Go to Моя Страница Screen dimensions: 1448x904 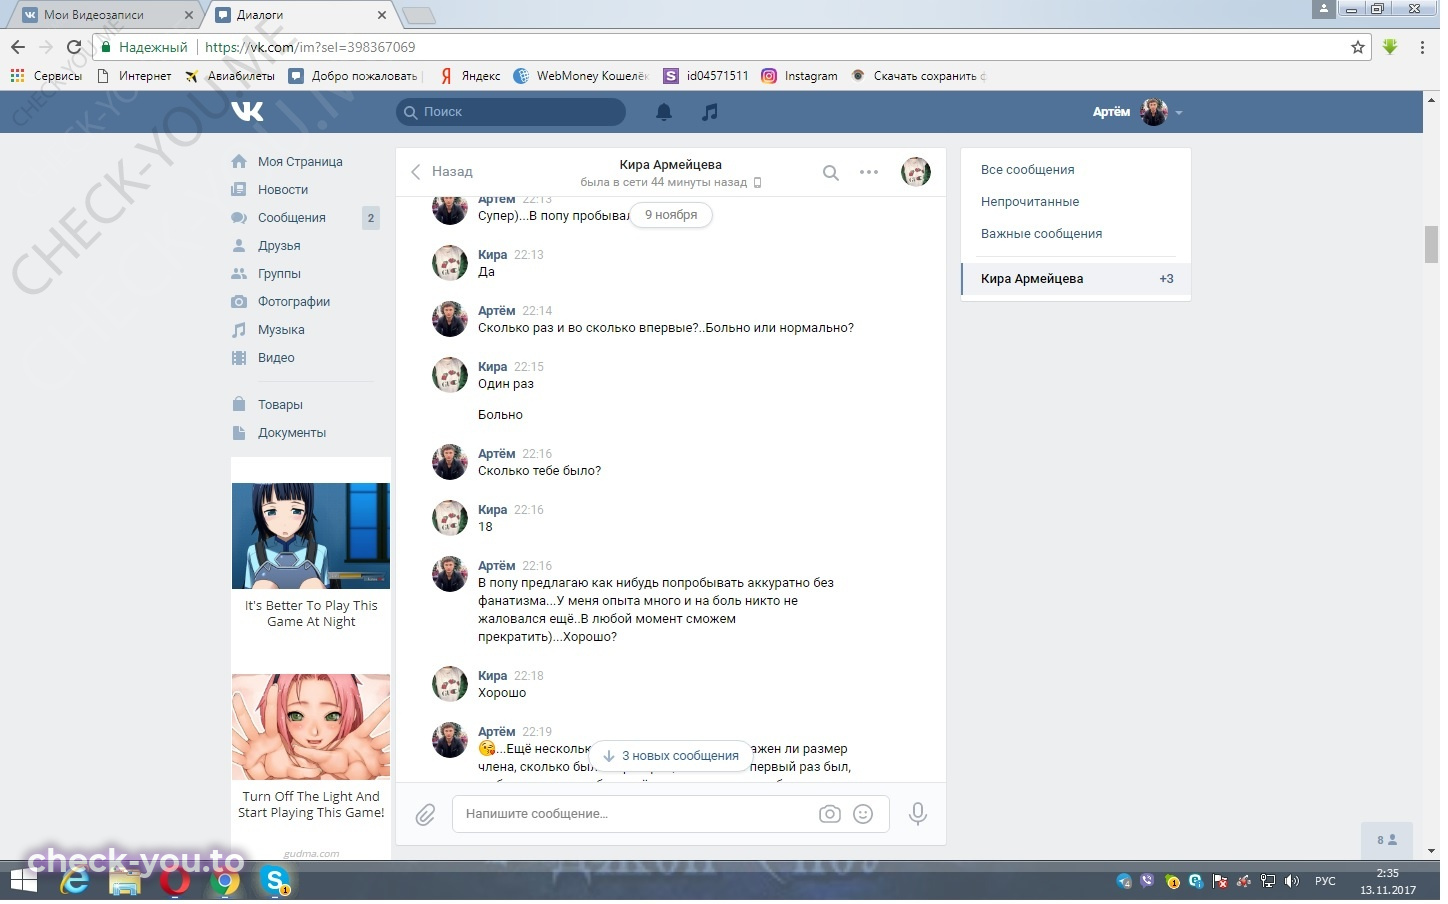[x=302, y=162]
